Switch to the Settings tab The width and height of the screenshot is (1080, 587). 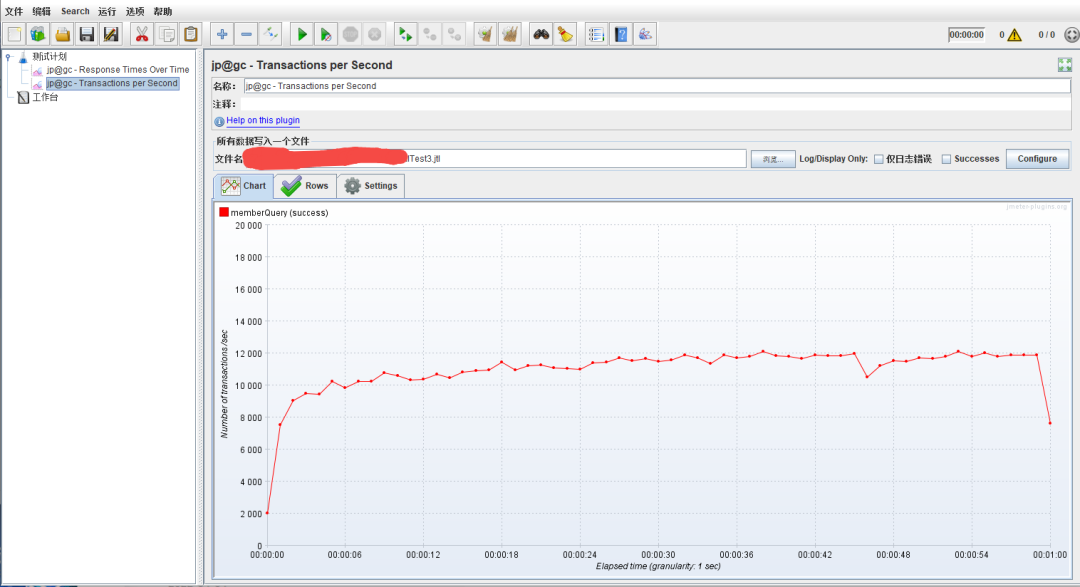pyautogui.click(x=371, y=186)
